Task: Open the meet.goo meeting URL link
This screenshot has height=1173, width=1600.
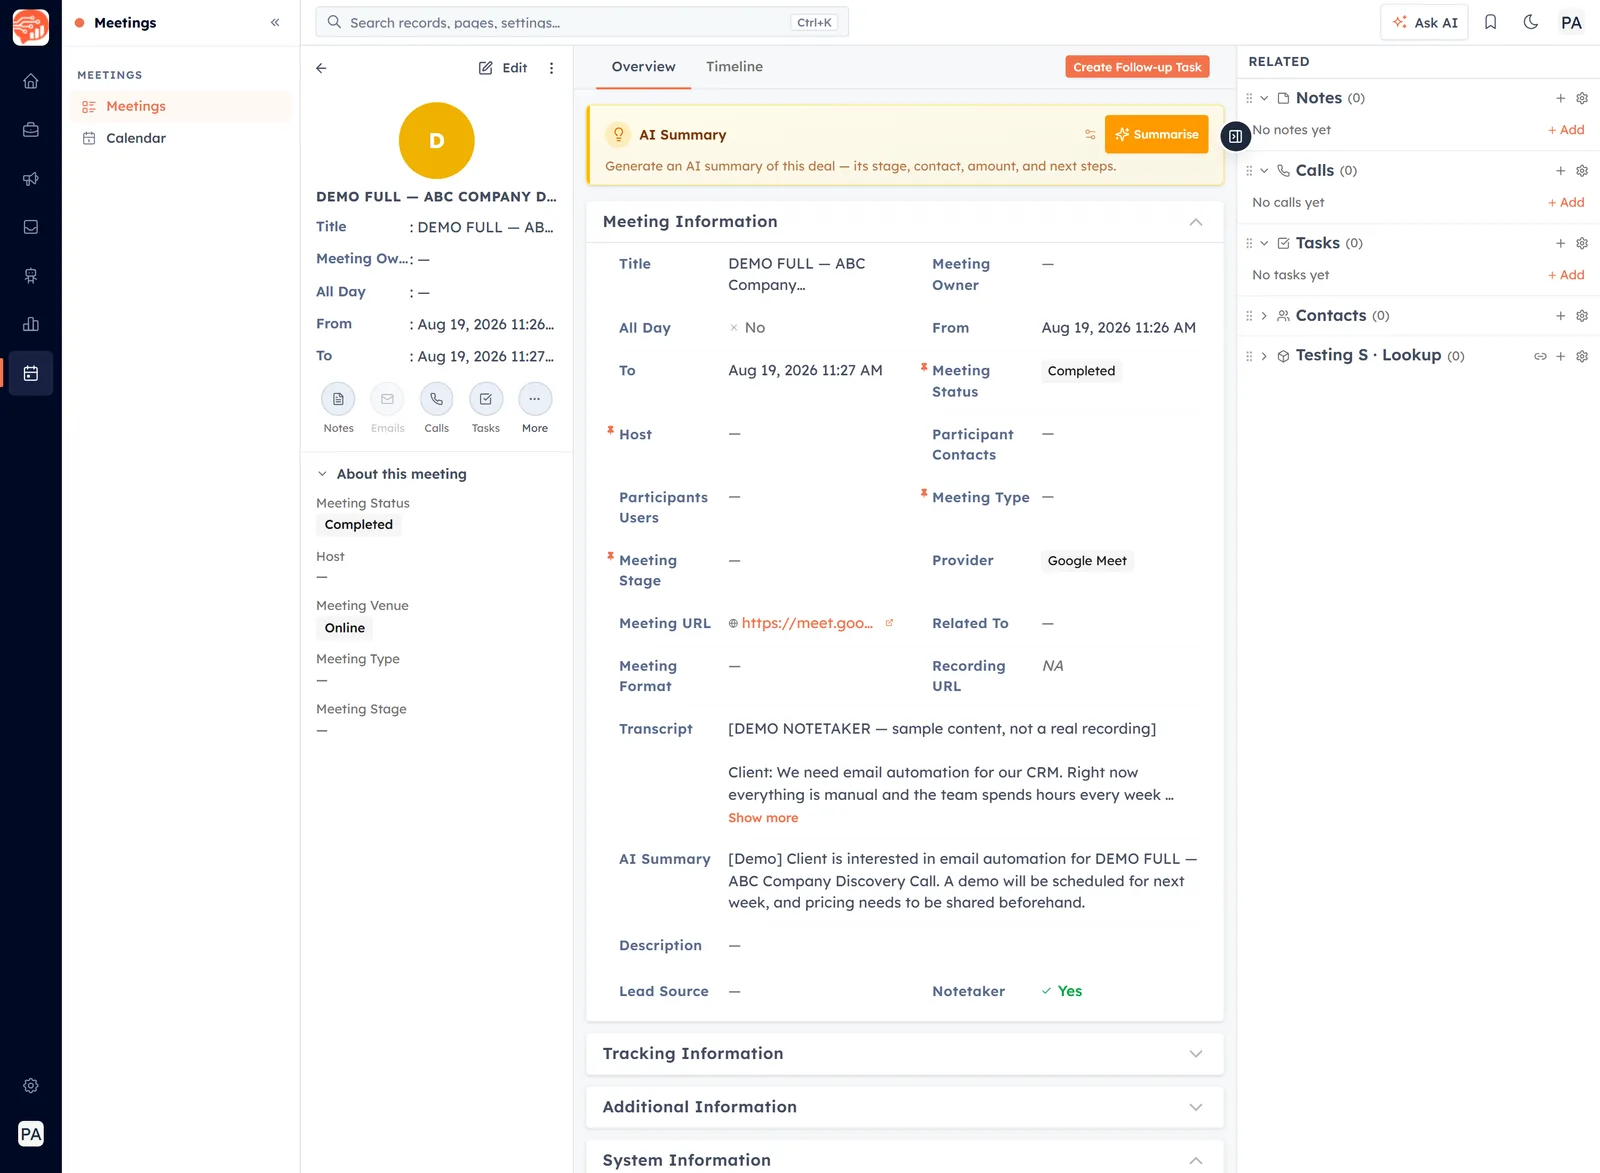Action: (806, 623)
